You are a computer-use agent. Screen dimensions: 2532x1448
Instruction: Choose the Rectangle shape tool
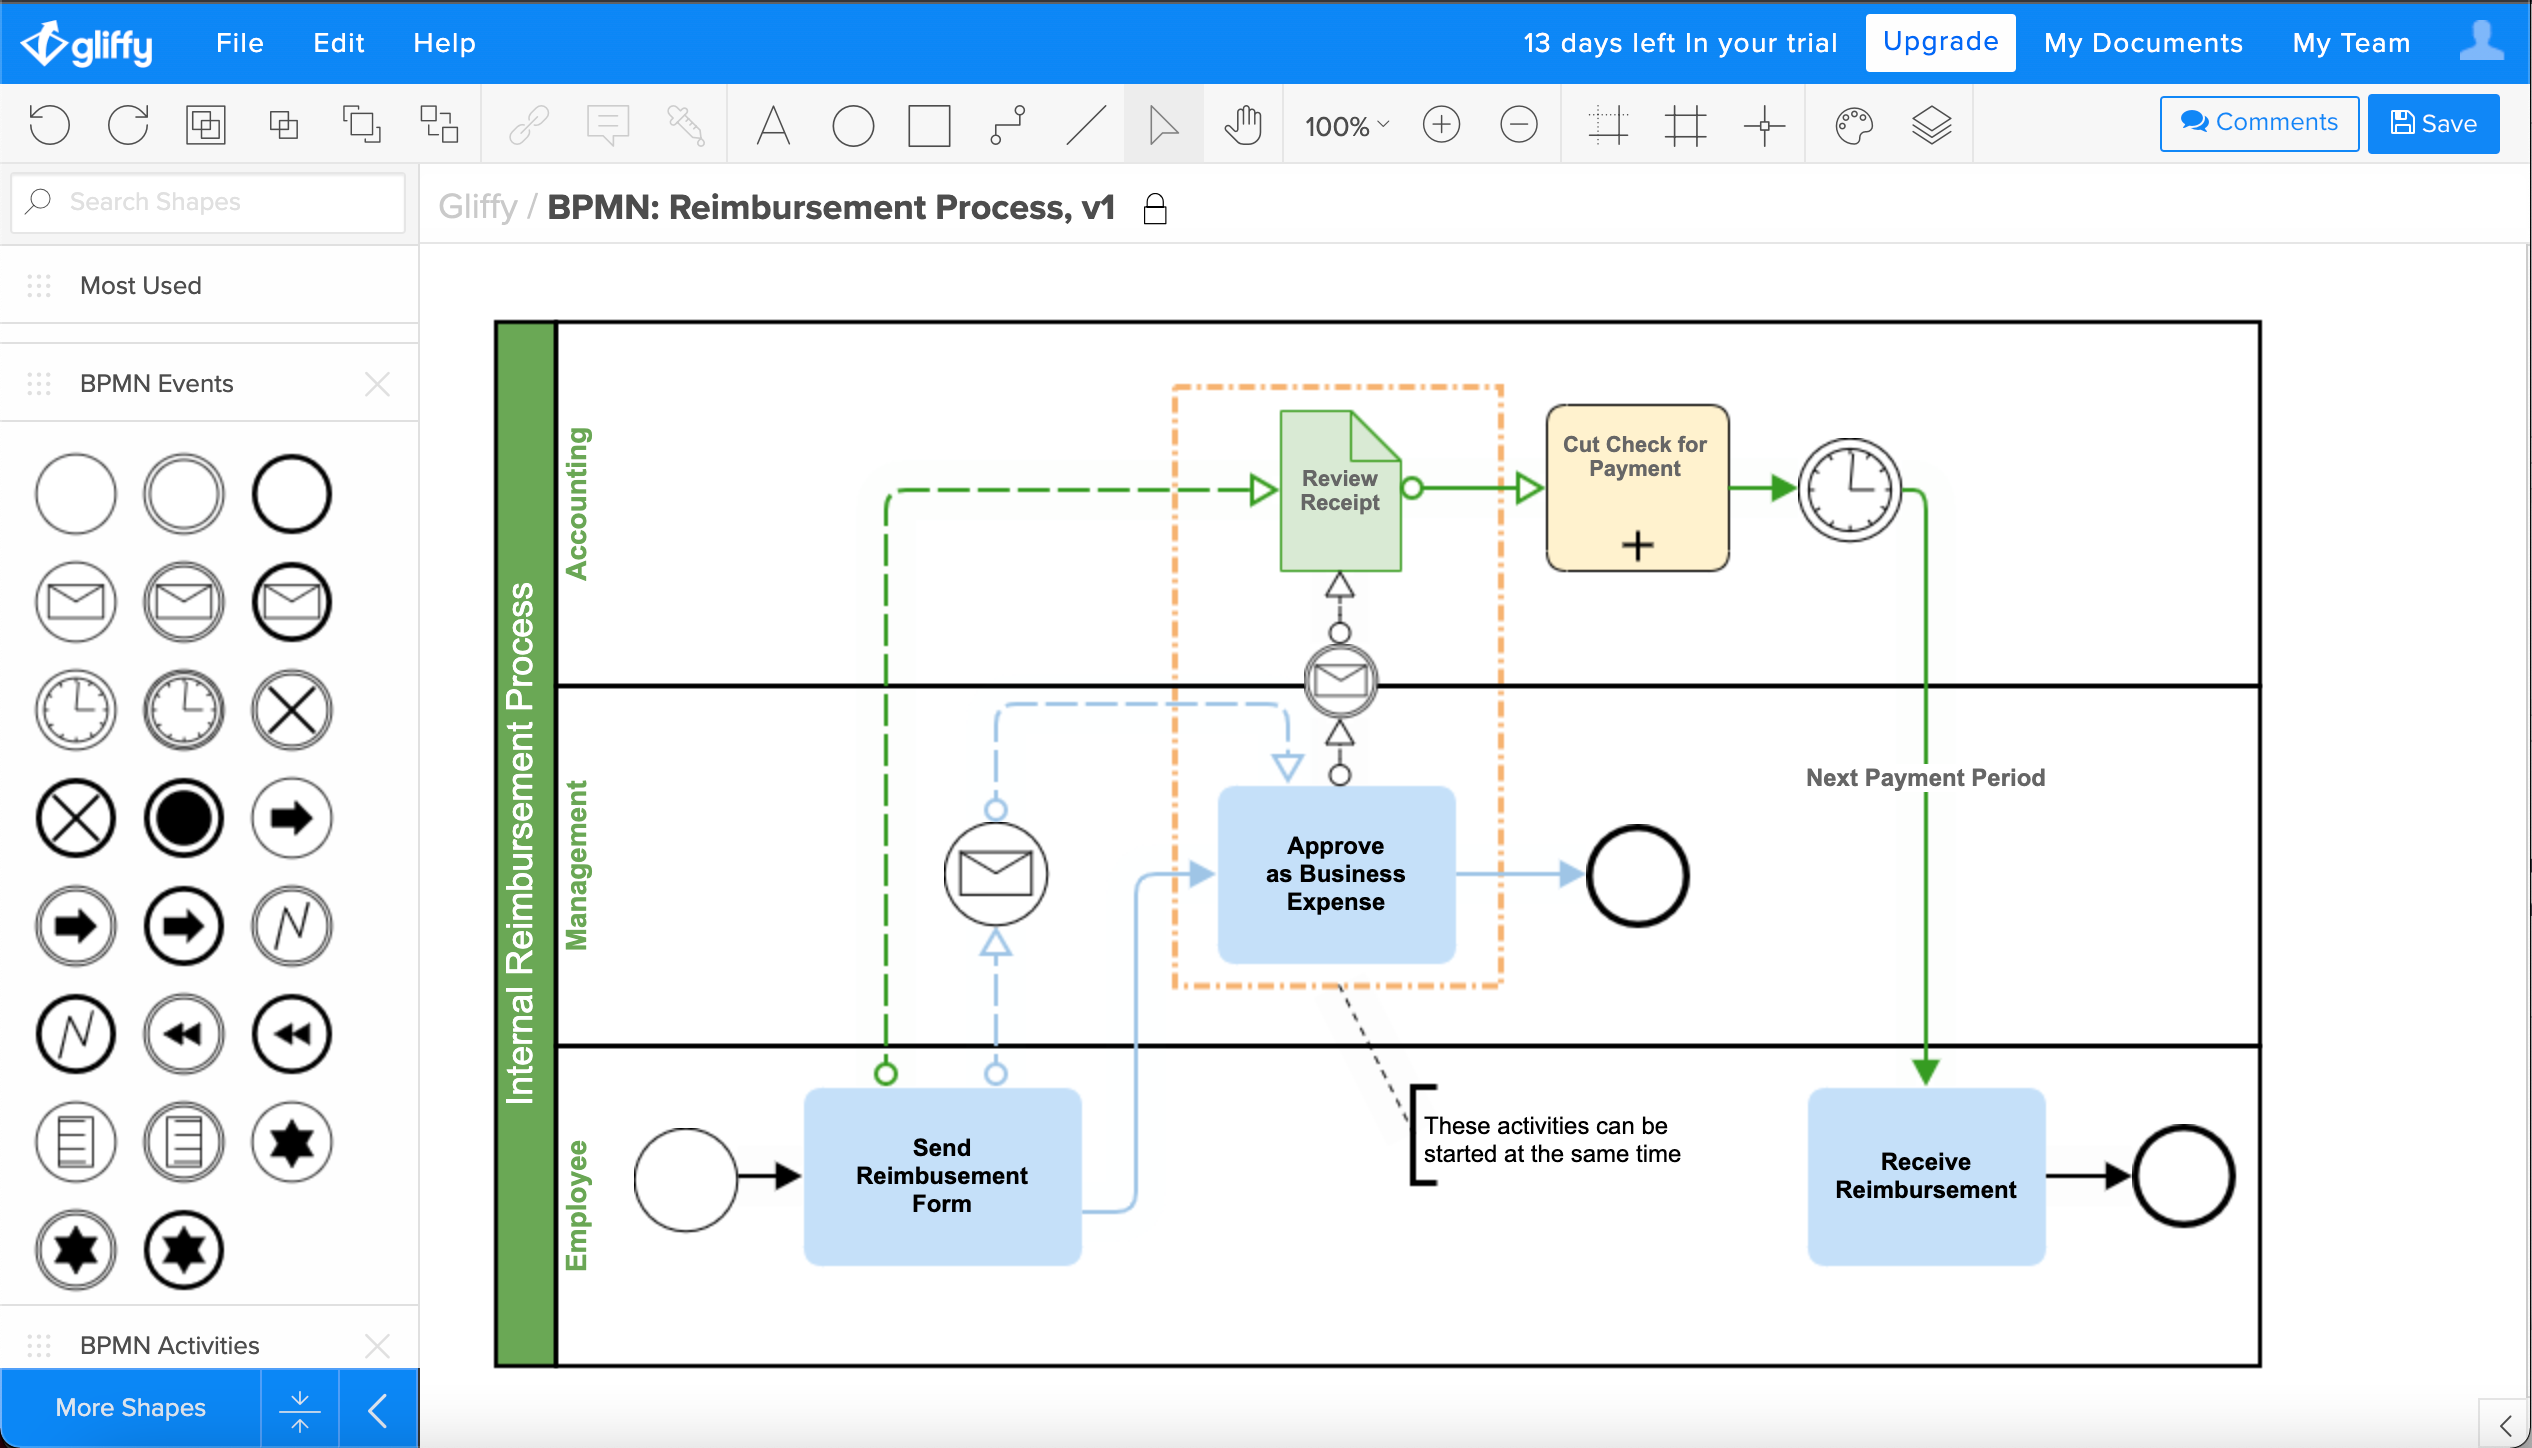coord(929,125)
